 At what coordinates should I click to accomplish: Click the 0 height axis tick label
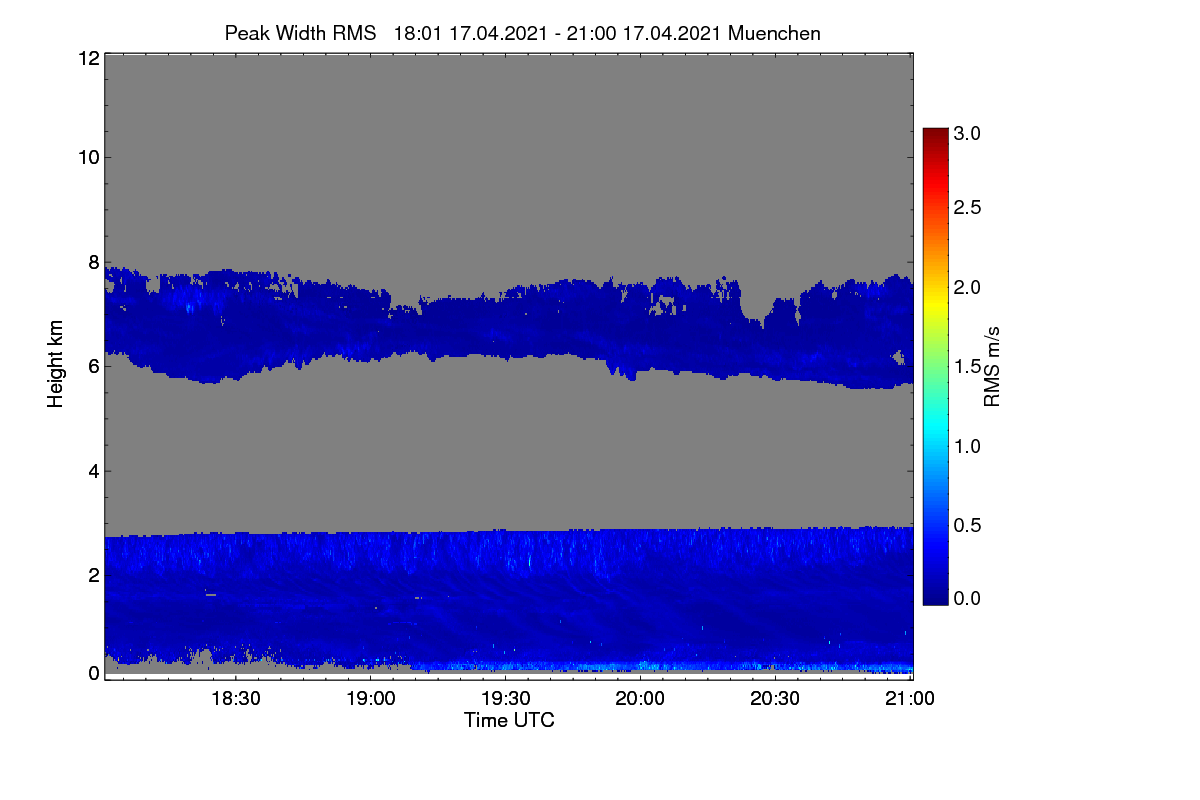(92, 673)
